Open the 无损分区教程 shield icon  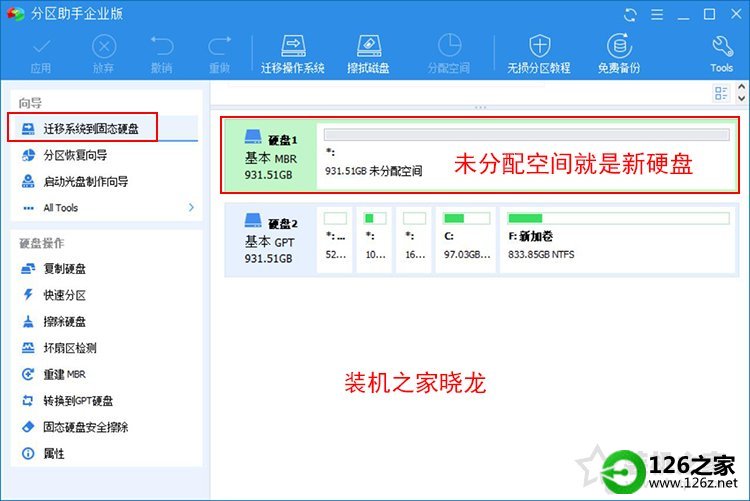point(540,46)
